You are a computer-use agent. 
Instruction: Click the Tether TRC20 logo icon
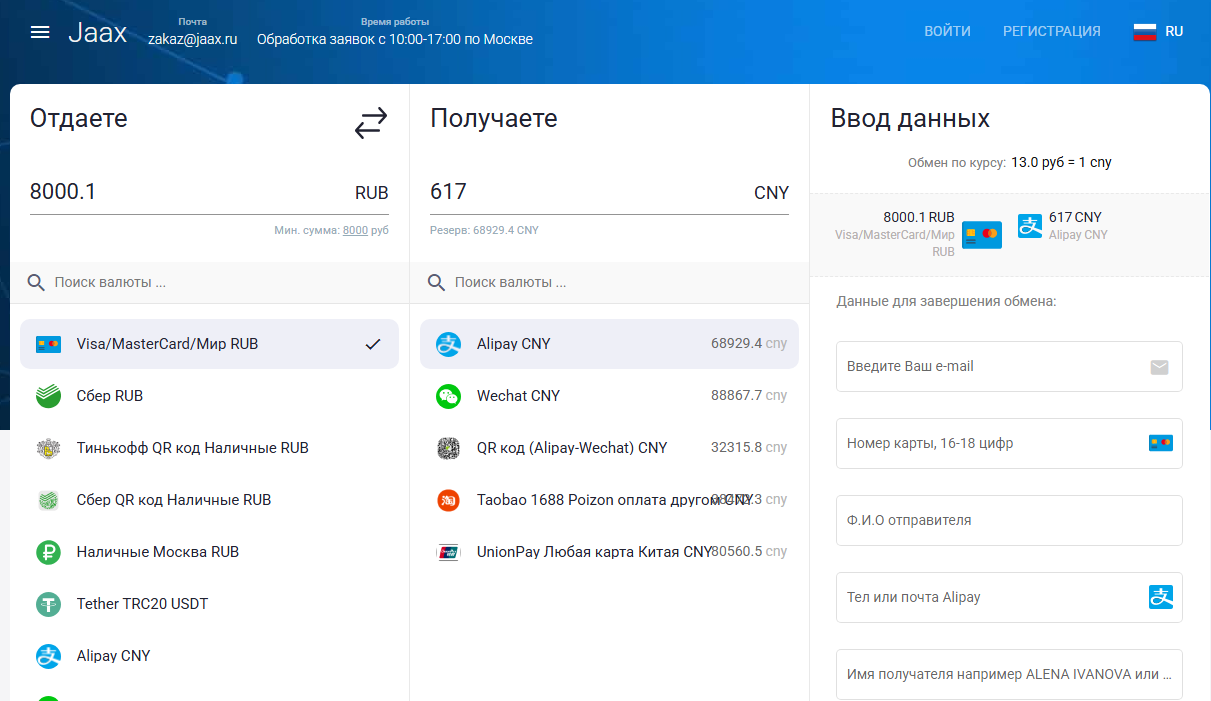coord(48,604)
